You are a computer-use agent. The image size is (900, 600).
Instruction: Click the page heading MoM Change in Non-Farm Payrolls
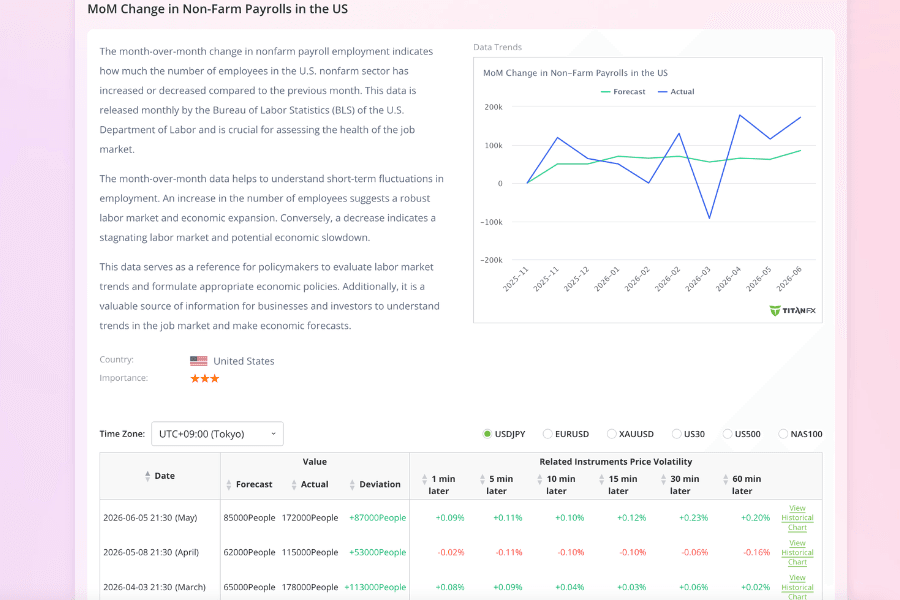tap(218, 9)
